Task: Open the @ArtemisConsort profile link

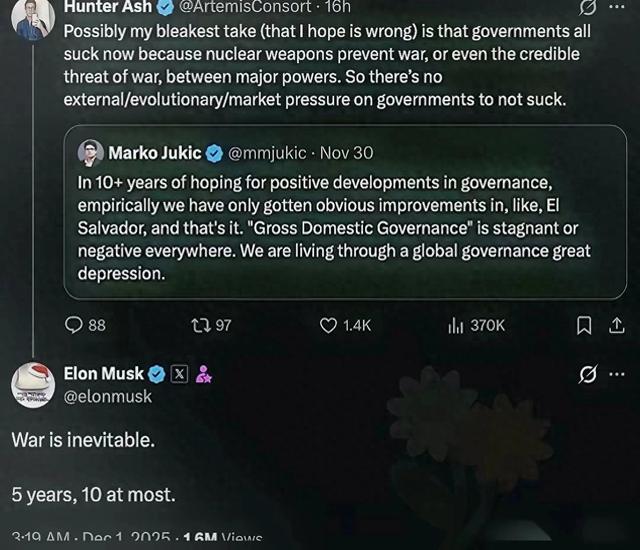Action: tap(244, 7)
